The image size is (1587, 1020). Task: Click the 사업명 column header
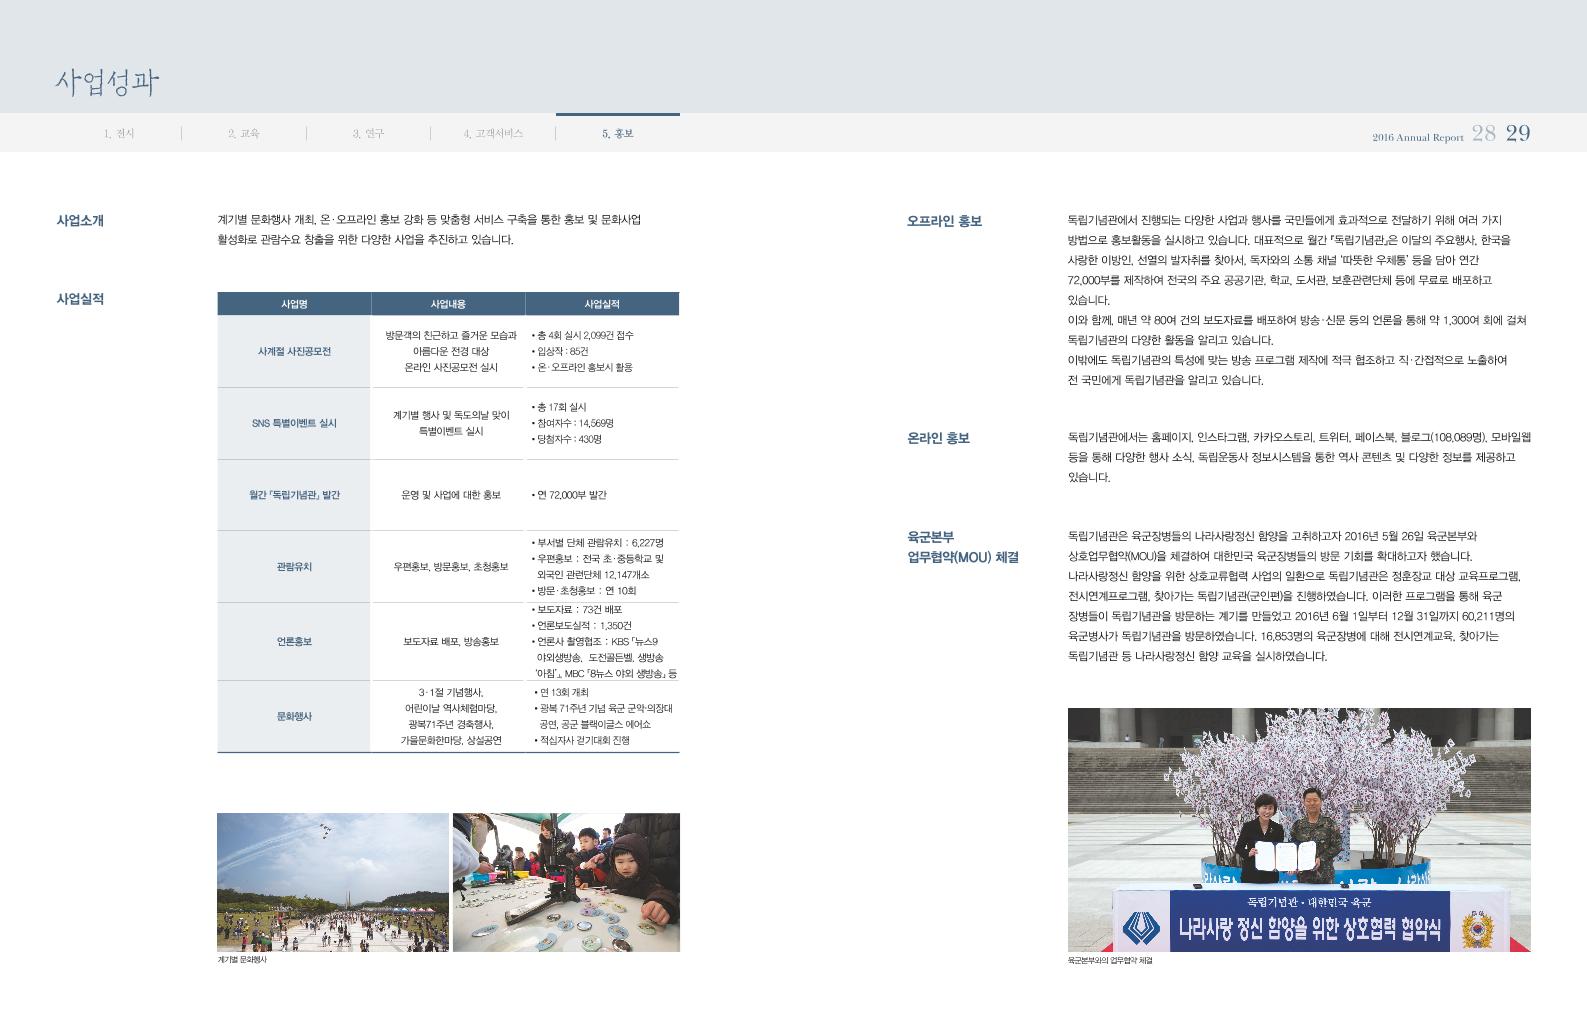[x=294, y=303]
